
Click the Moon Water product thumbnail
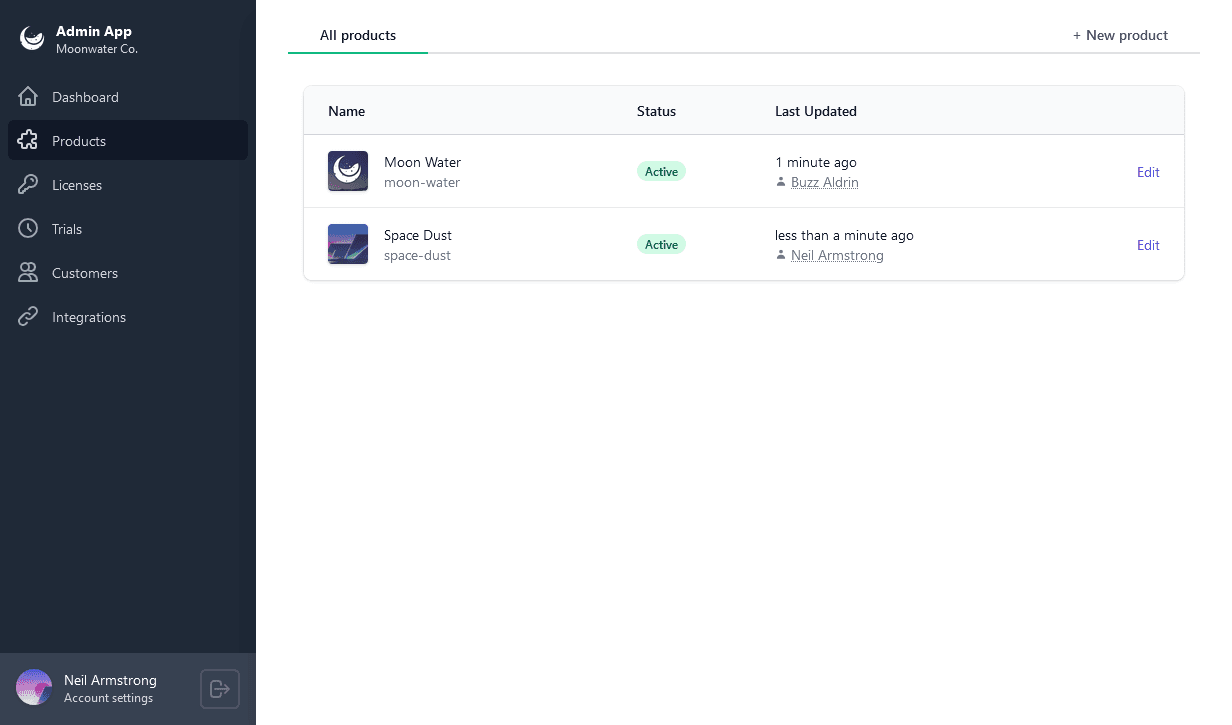pos(348,171)
